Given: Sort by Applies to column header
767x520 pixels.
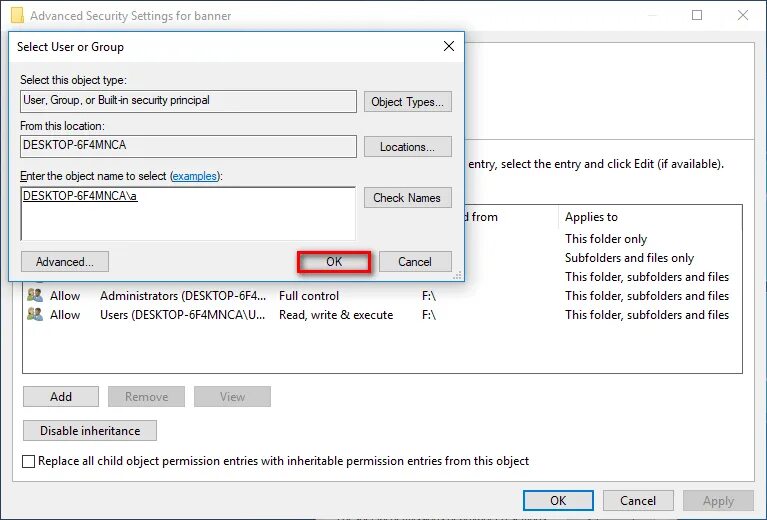Looking at the screenshot, I should 591,217.
